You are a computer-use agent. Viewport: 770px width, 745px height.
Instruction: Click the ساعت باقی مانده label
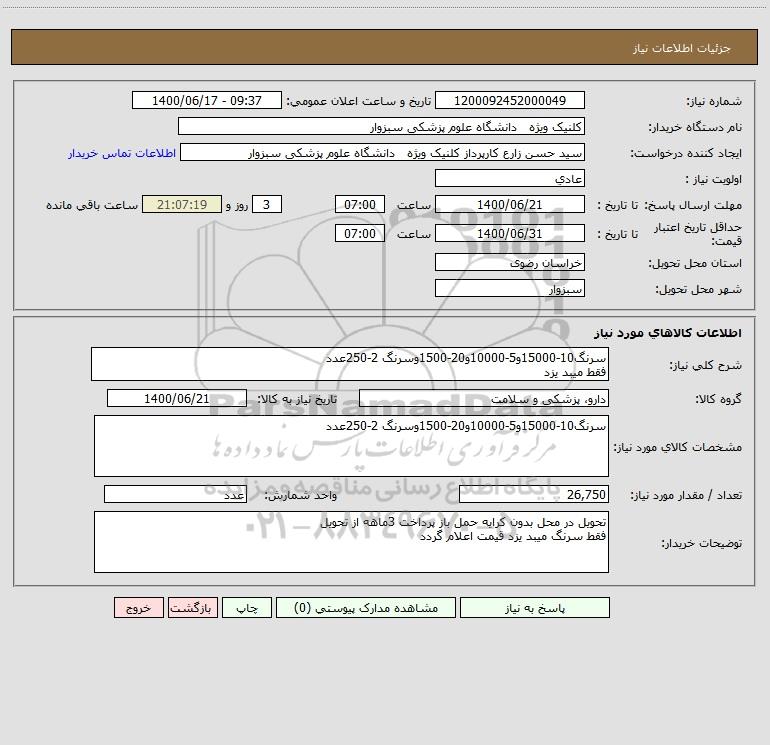tap(92, 205)
